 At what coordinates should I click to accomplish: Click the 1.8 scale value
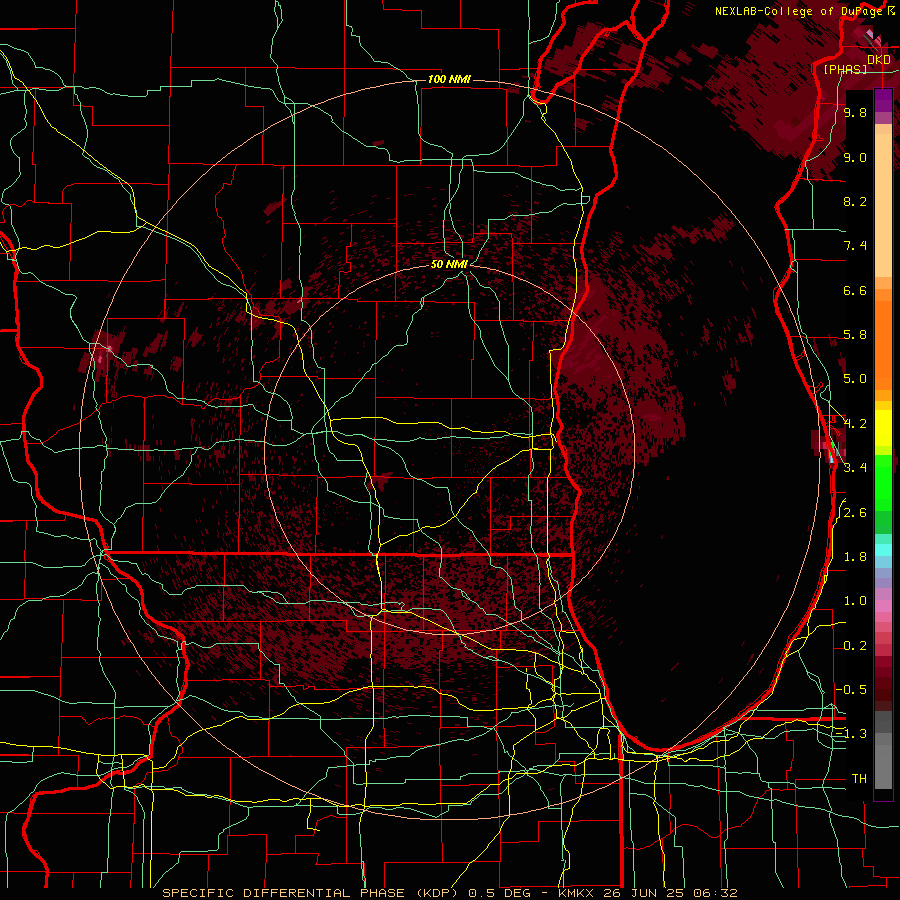(855, 557)
